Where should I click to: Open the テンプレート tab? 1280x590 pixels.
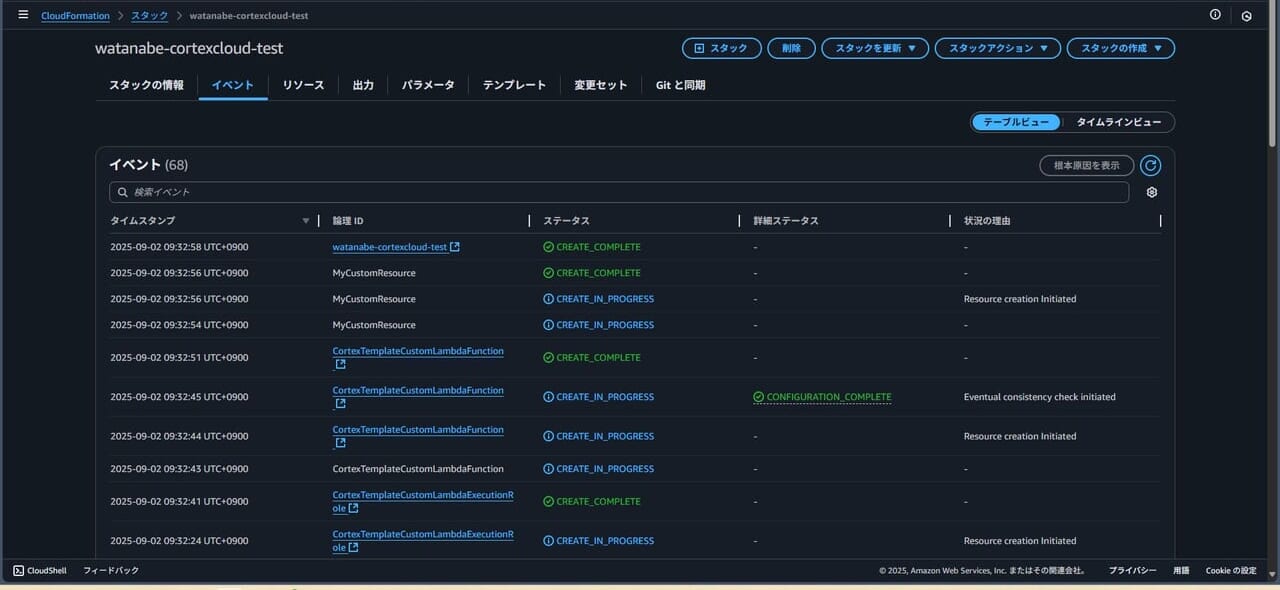(514, 85)
